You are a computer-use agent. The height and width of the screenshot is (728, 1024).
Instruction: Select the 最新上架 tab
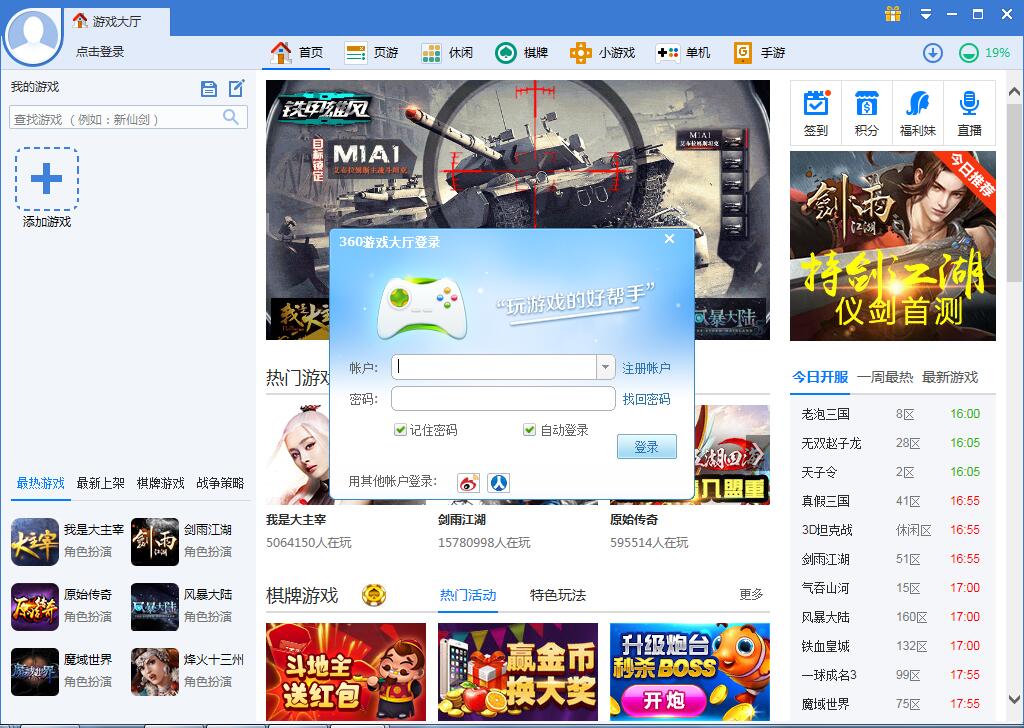click(101, 483)
